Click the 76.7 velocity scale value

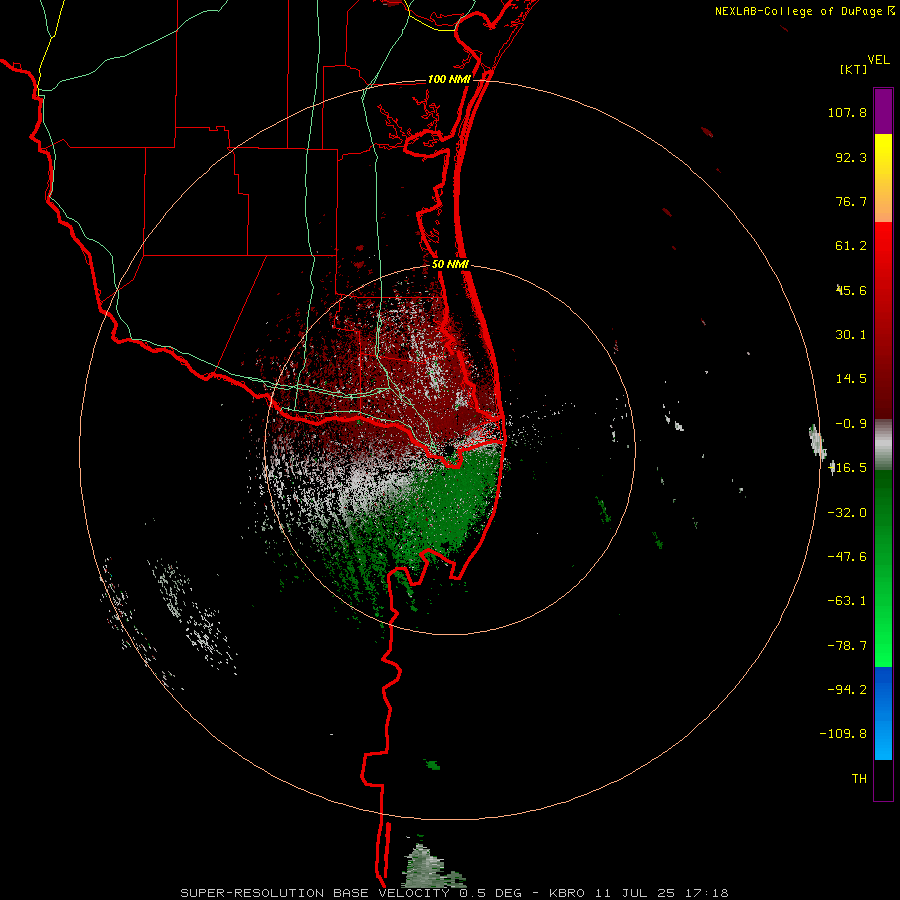[851, 201]
